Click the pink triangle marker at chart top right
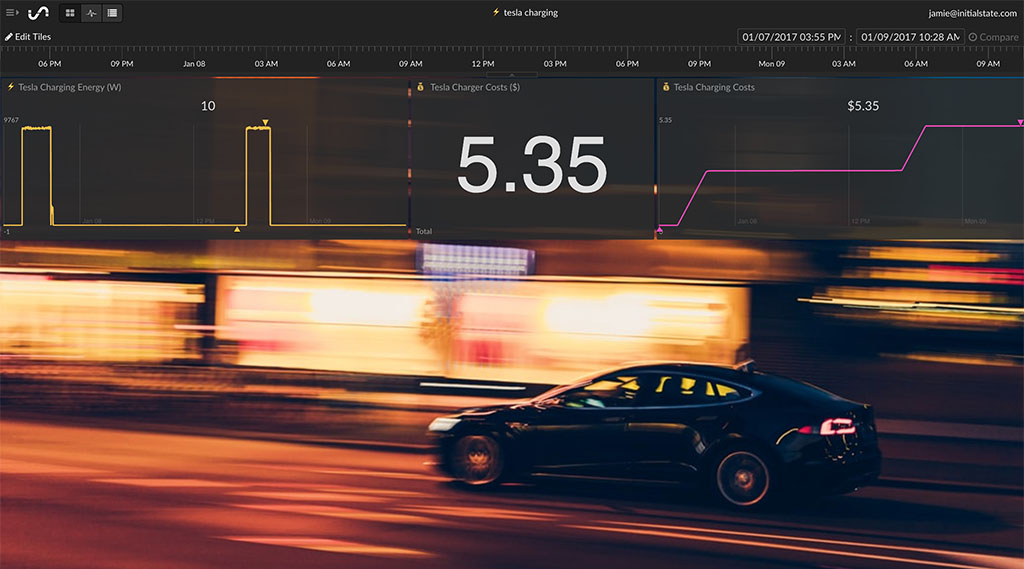The image size is (1024, 569). pos(1020,122)
